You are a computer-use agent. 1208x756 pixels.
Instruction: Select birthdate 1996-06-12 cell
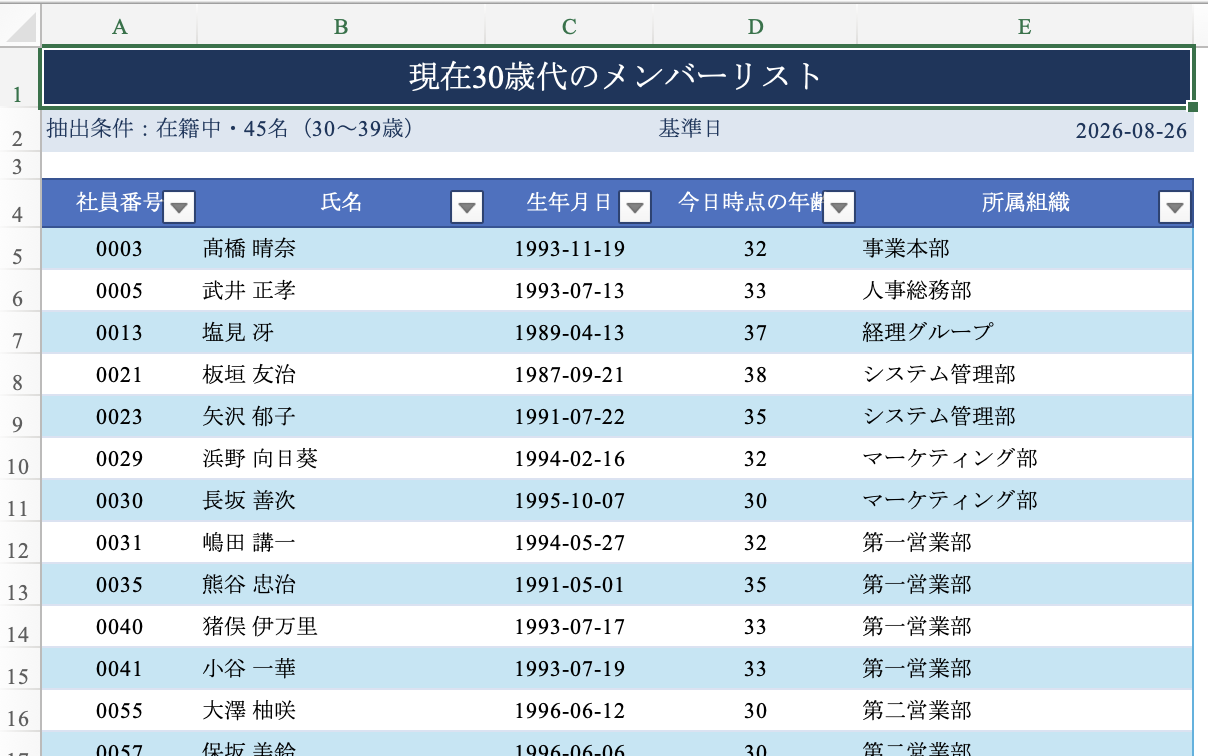tap(569, 710)
